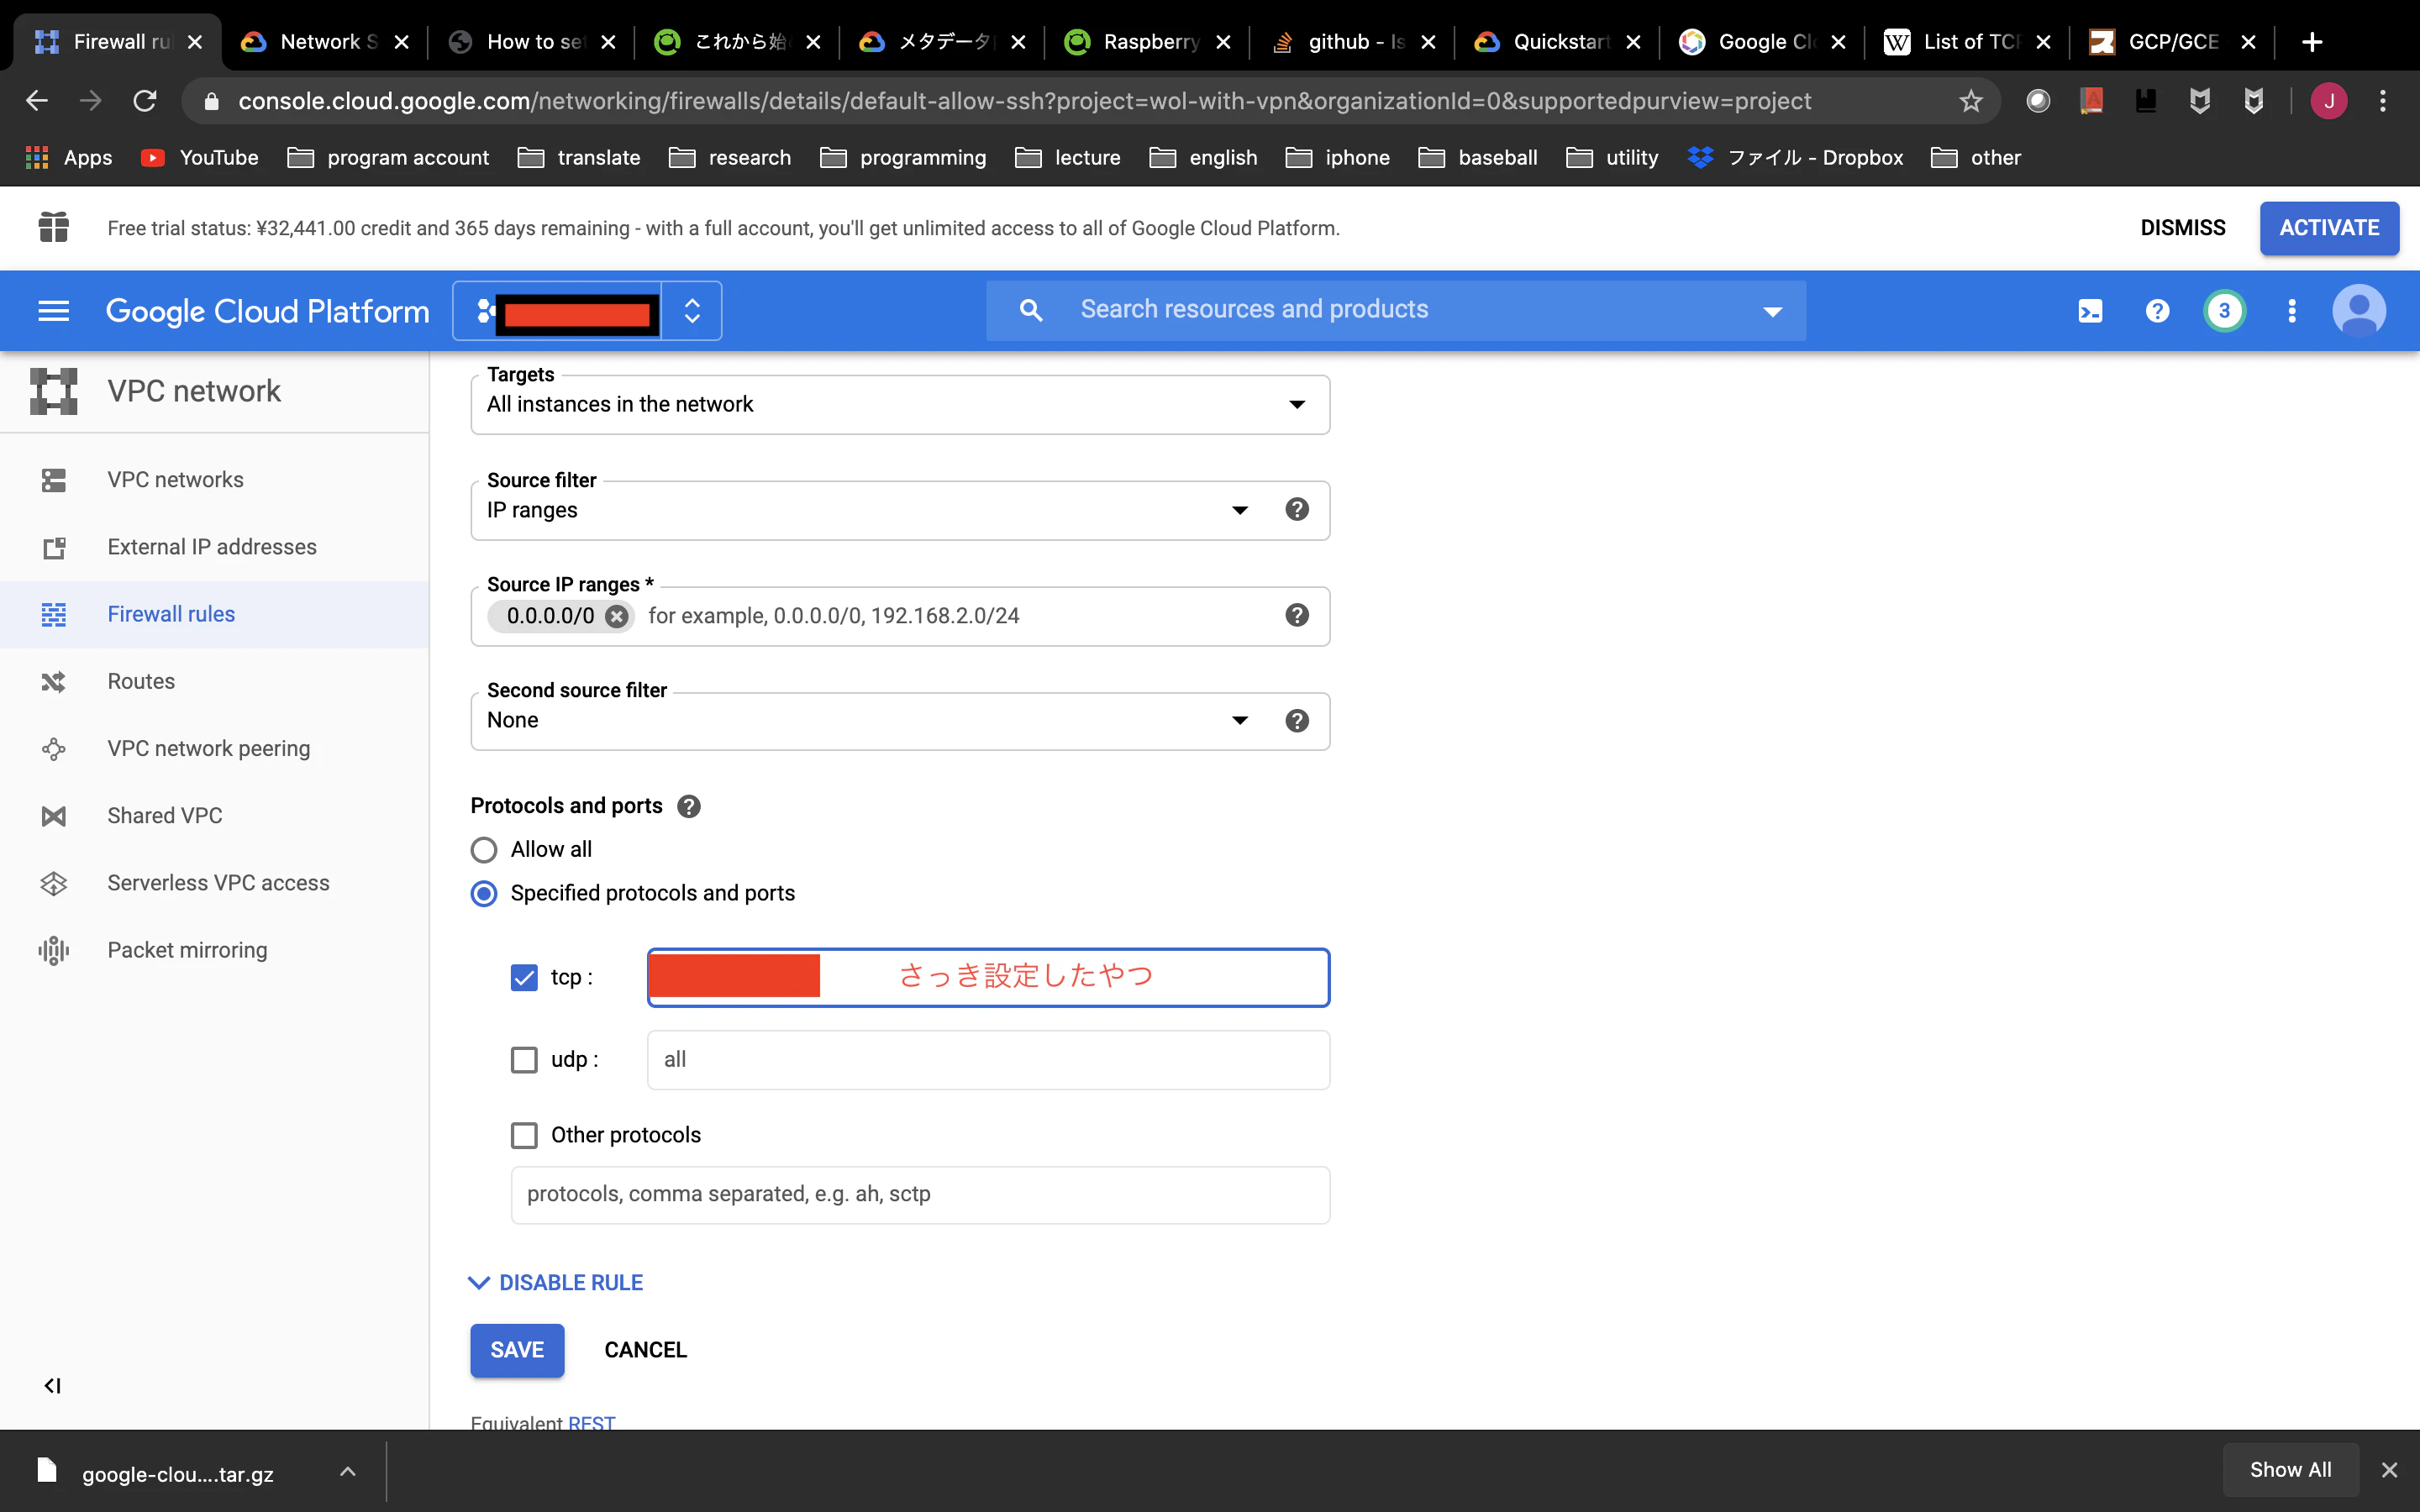This screenshot has width=2420, height=1512.
Task: Select the Allow all radio button
Action: tap(484, 850)
